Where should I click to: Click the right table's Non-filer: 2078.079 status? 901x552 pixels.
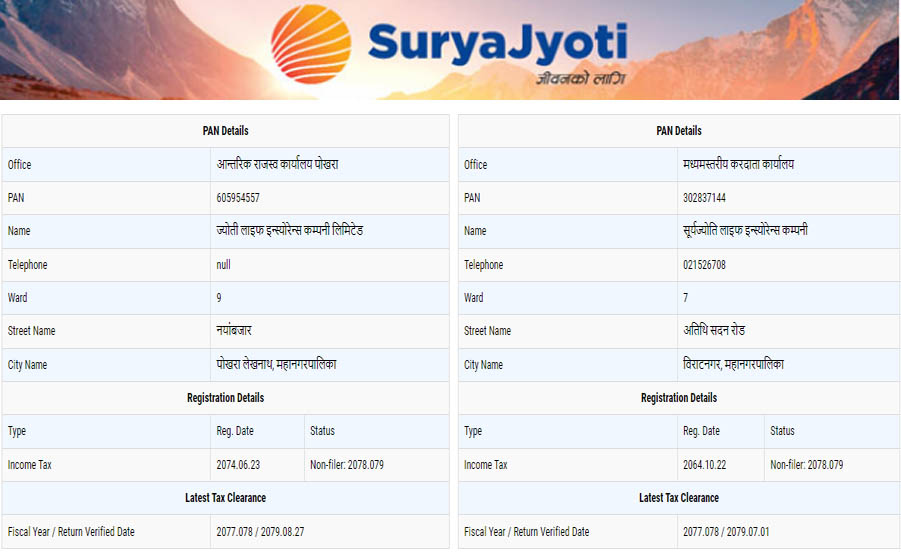(x=807, y=465)
